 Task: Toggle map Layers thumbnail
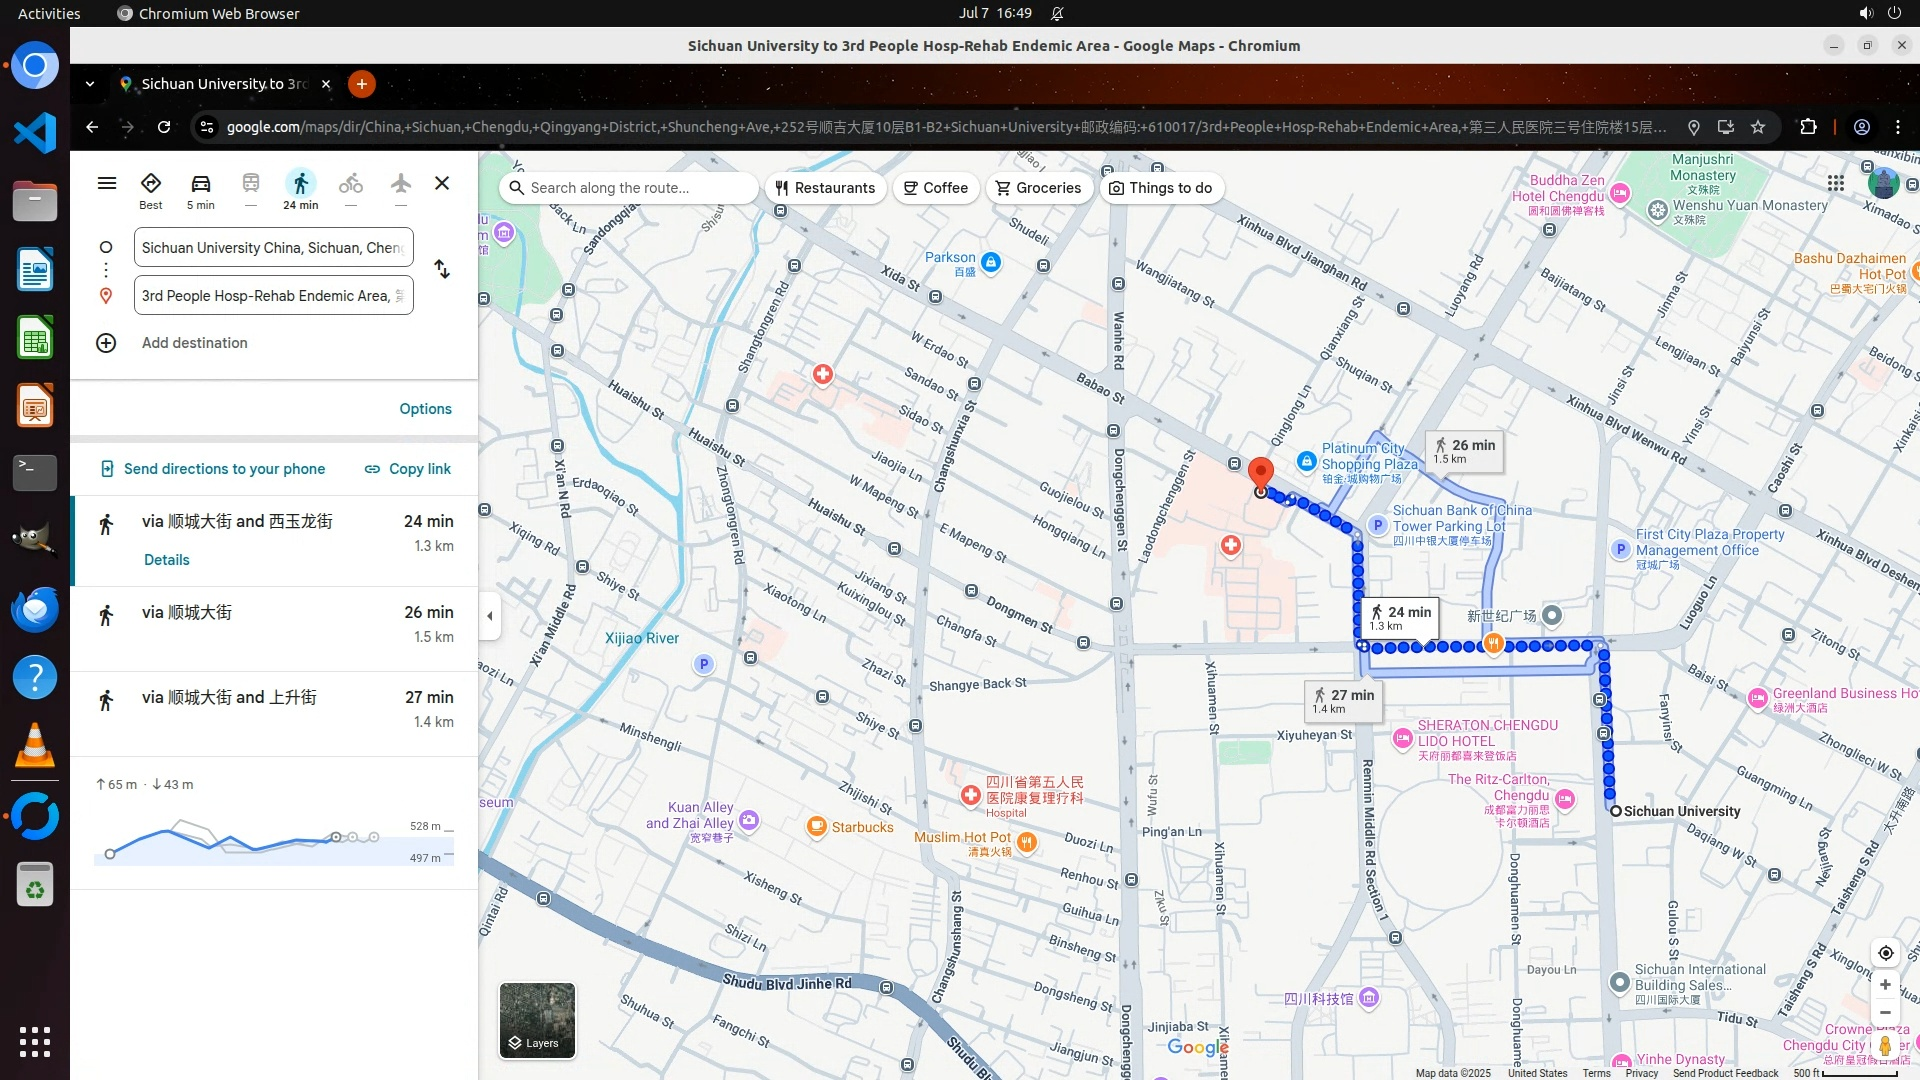(x=537, y=1020)
